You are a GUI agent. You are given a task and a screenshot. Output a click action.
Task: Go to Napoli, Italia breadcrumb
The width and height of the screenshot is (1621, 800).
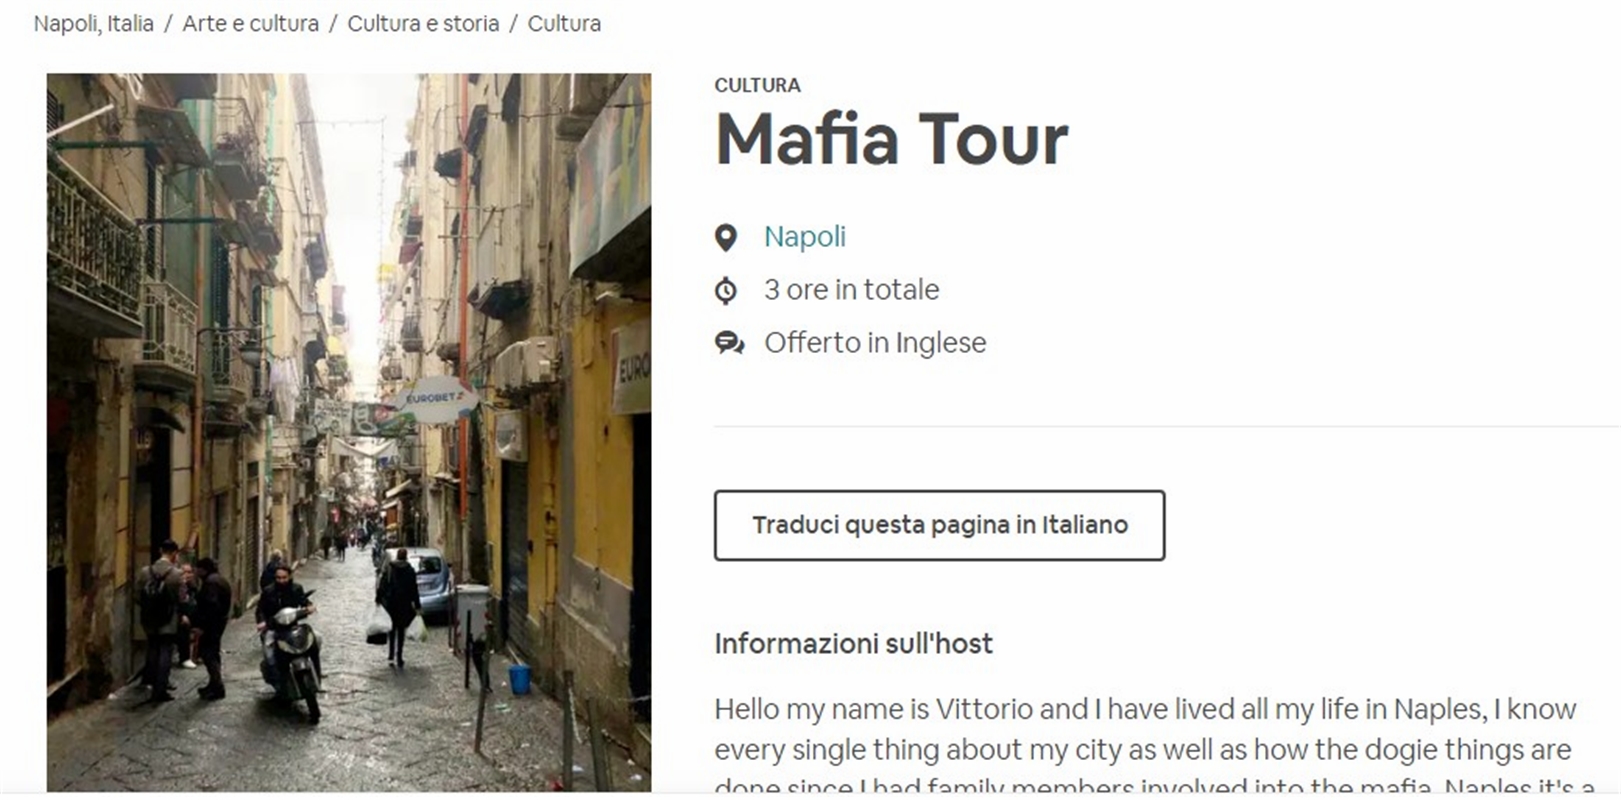pos(94,24)
